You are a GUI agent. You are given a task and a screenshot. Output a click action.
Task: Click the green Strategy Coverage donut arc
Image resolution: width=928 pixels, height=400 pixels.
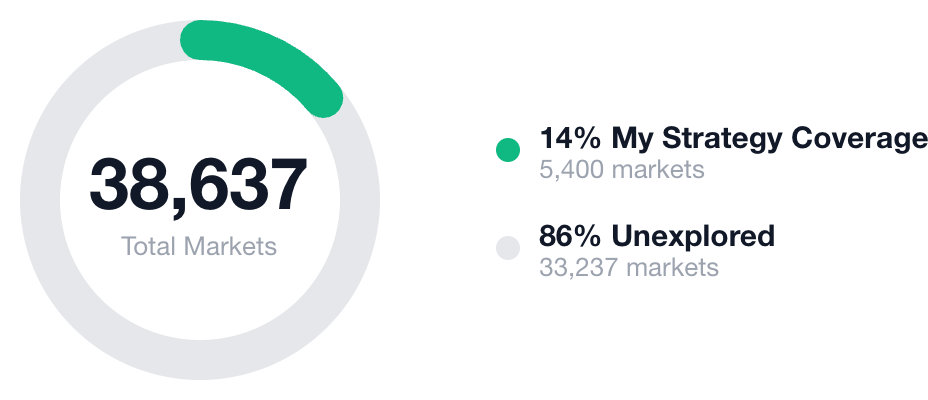coord(268,53)
